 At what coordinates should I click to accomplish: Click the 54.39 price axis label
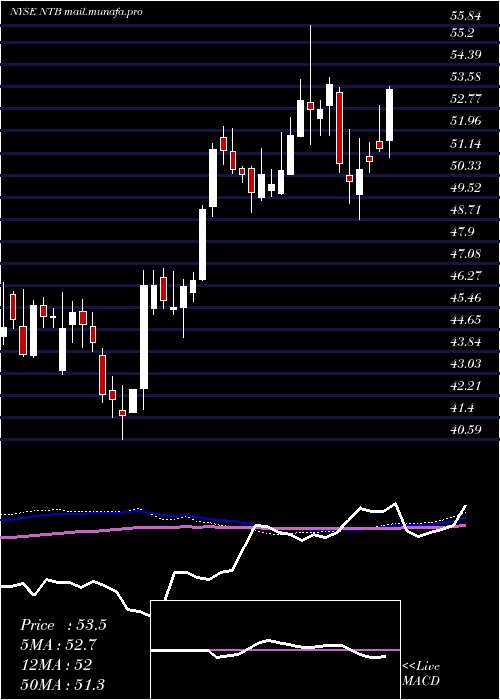[466, 55]
